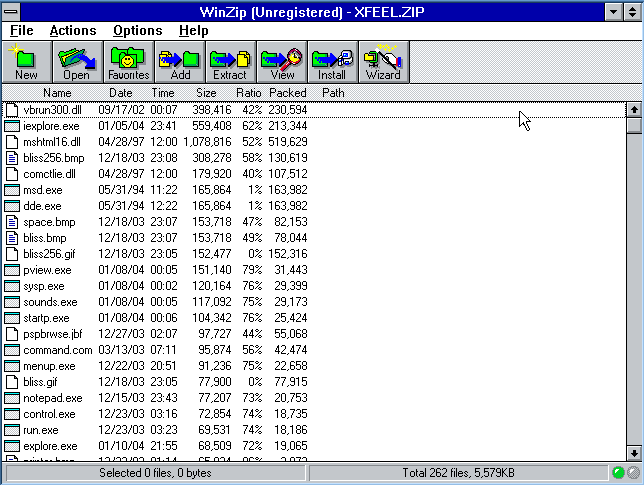Click the 'Total 262 files, 5,579KB' status
The height and width of the screenshot is (485, 644).
pos(458,473)
